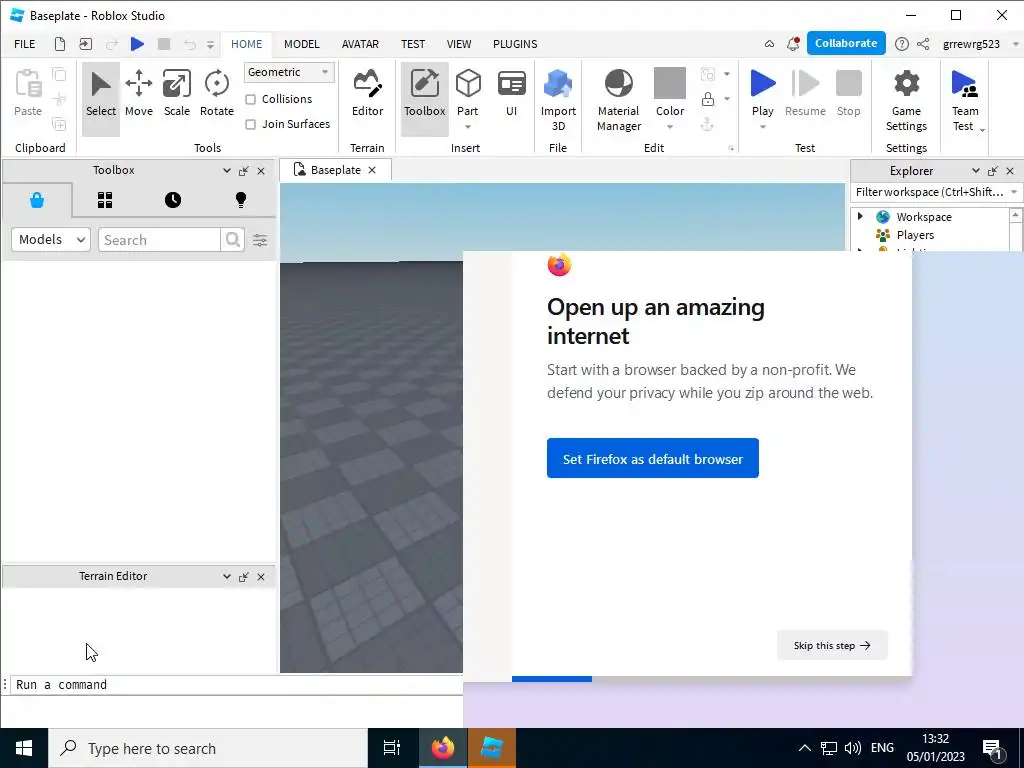The image size is (1024, 768).
Task: Click Skip this step in Firefox
Action: coord(831,645)
